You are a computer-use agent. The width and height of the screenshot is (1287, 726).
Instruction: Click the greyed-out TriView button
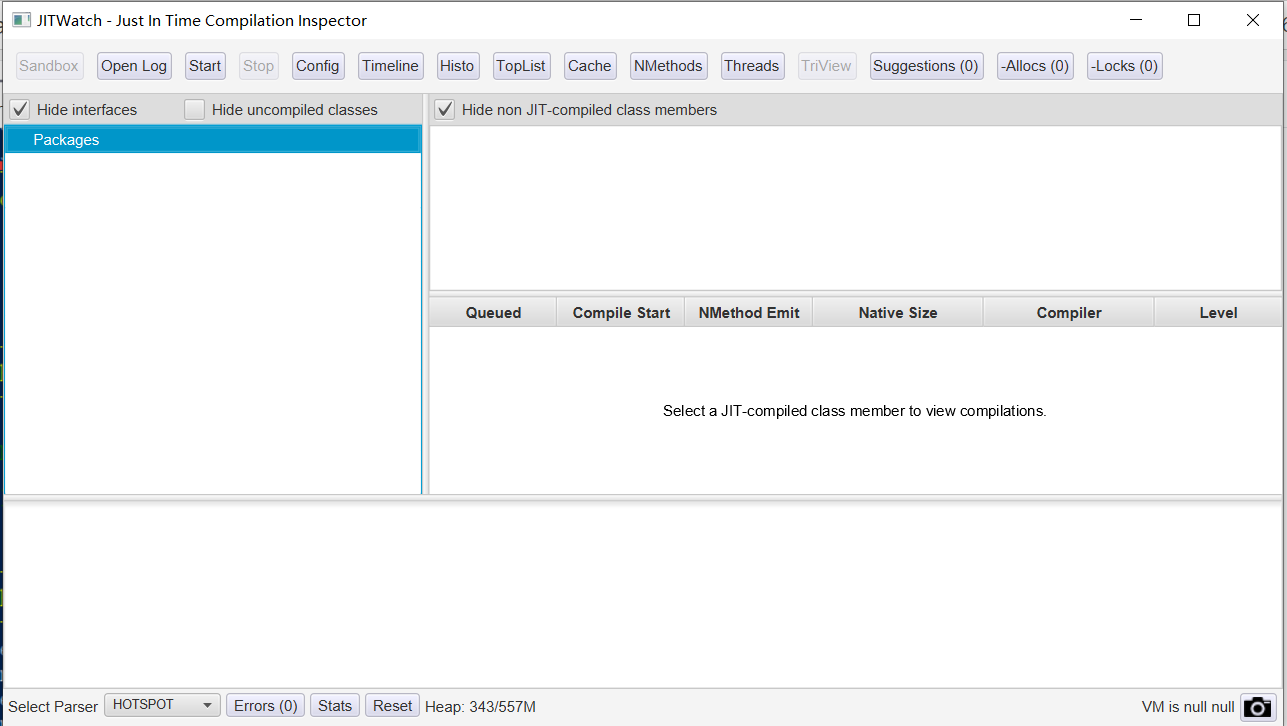tap(826, 66)
